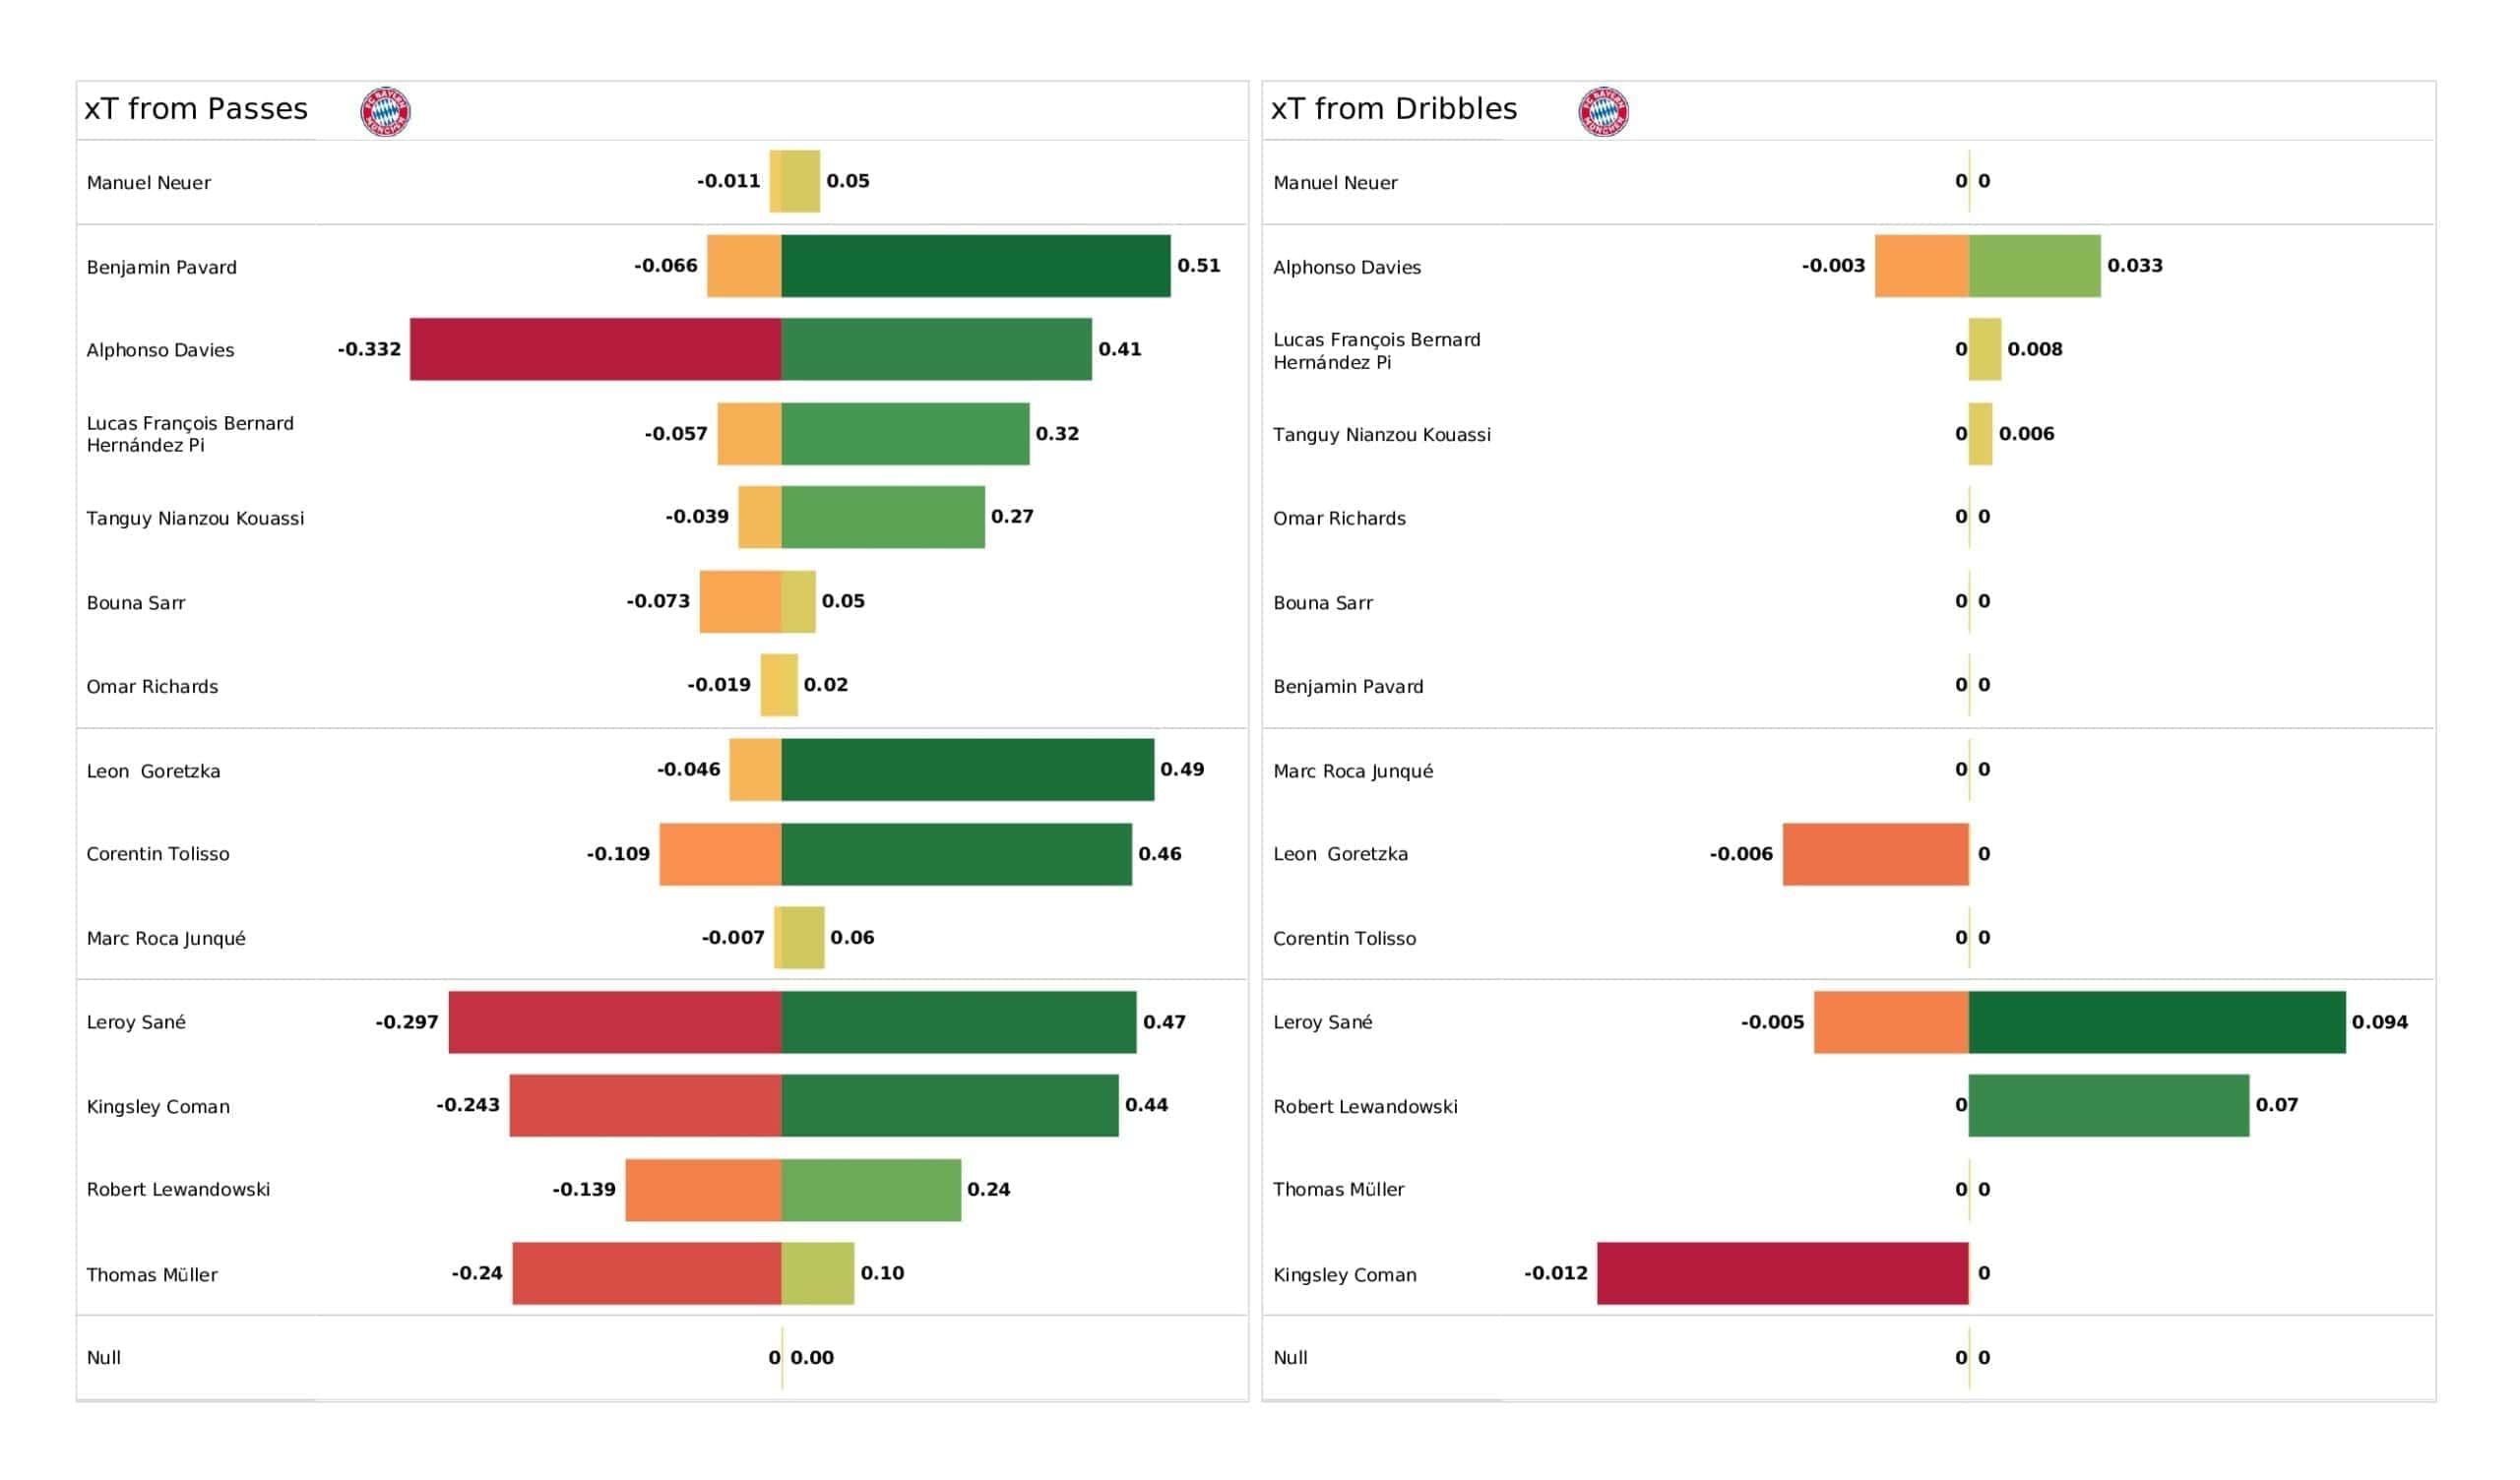Click Kingsley Coman's red negative dribbles bar
Screen dimensions: 2520x1480
[1782, 1273]
